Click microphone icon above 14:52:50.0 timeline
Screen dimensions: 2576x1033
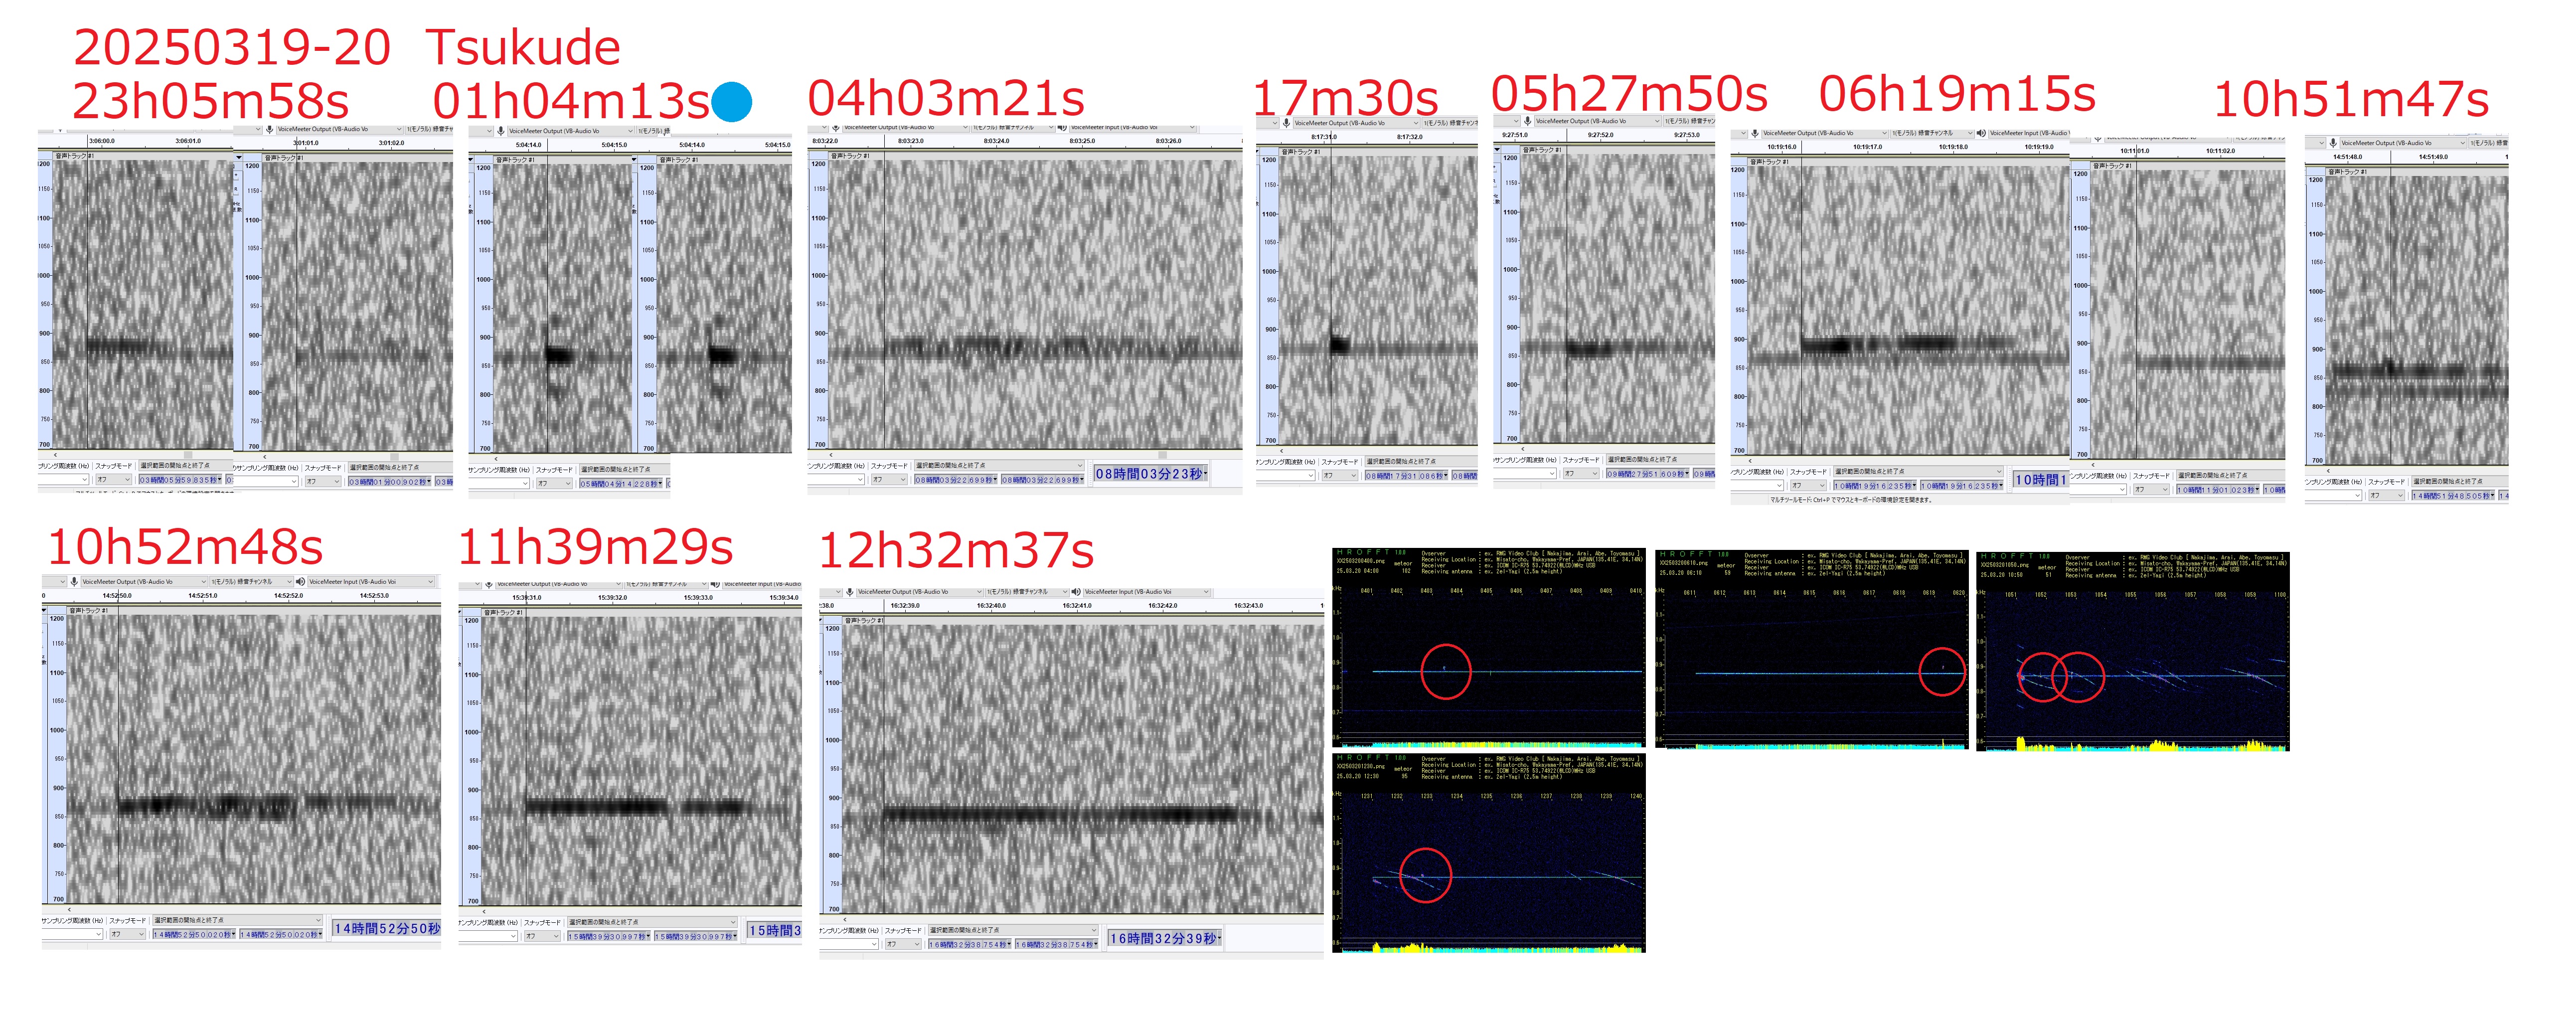tap(74, 581)
